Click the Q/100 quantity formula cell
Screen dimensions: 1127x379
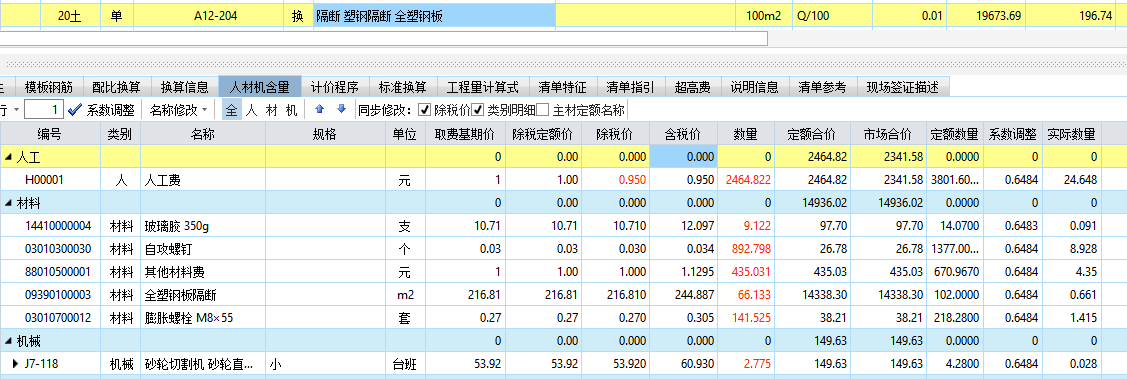point(832,15)
